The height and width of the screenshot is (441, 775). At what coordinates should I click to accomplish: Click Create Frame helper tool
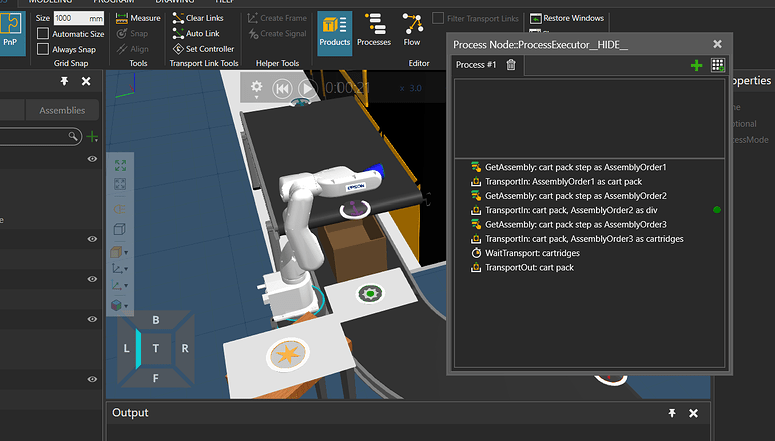pos(277,18)
